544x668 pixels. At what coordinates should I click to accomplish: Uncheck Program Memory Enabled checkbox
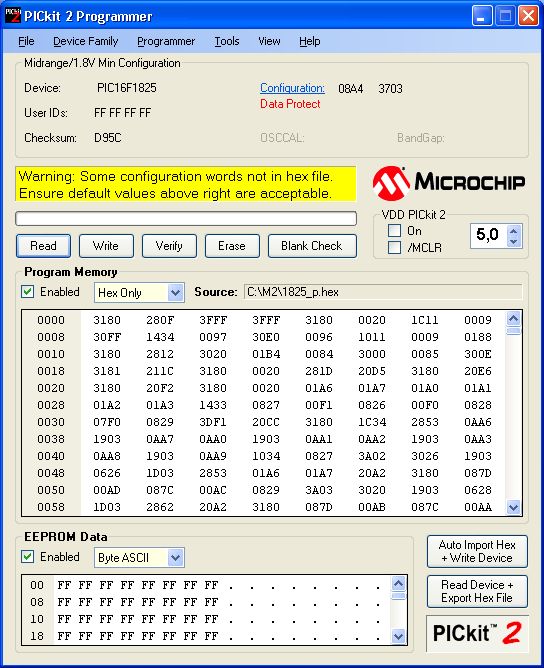coord(28,292)
